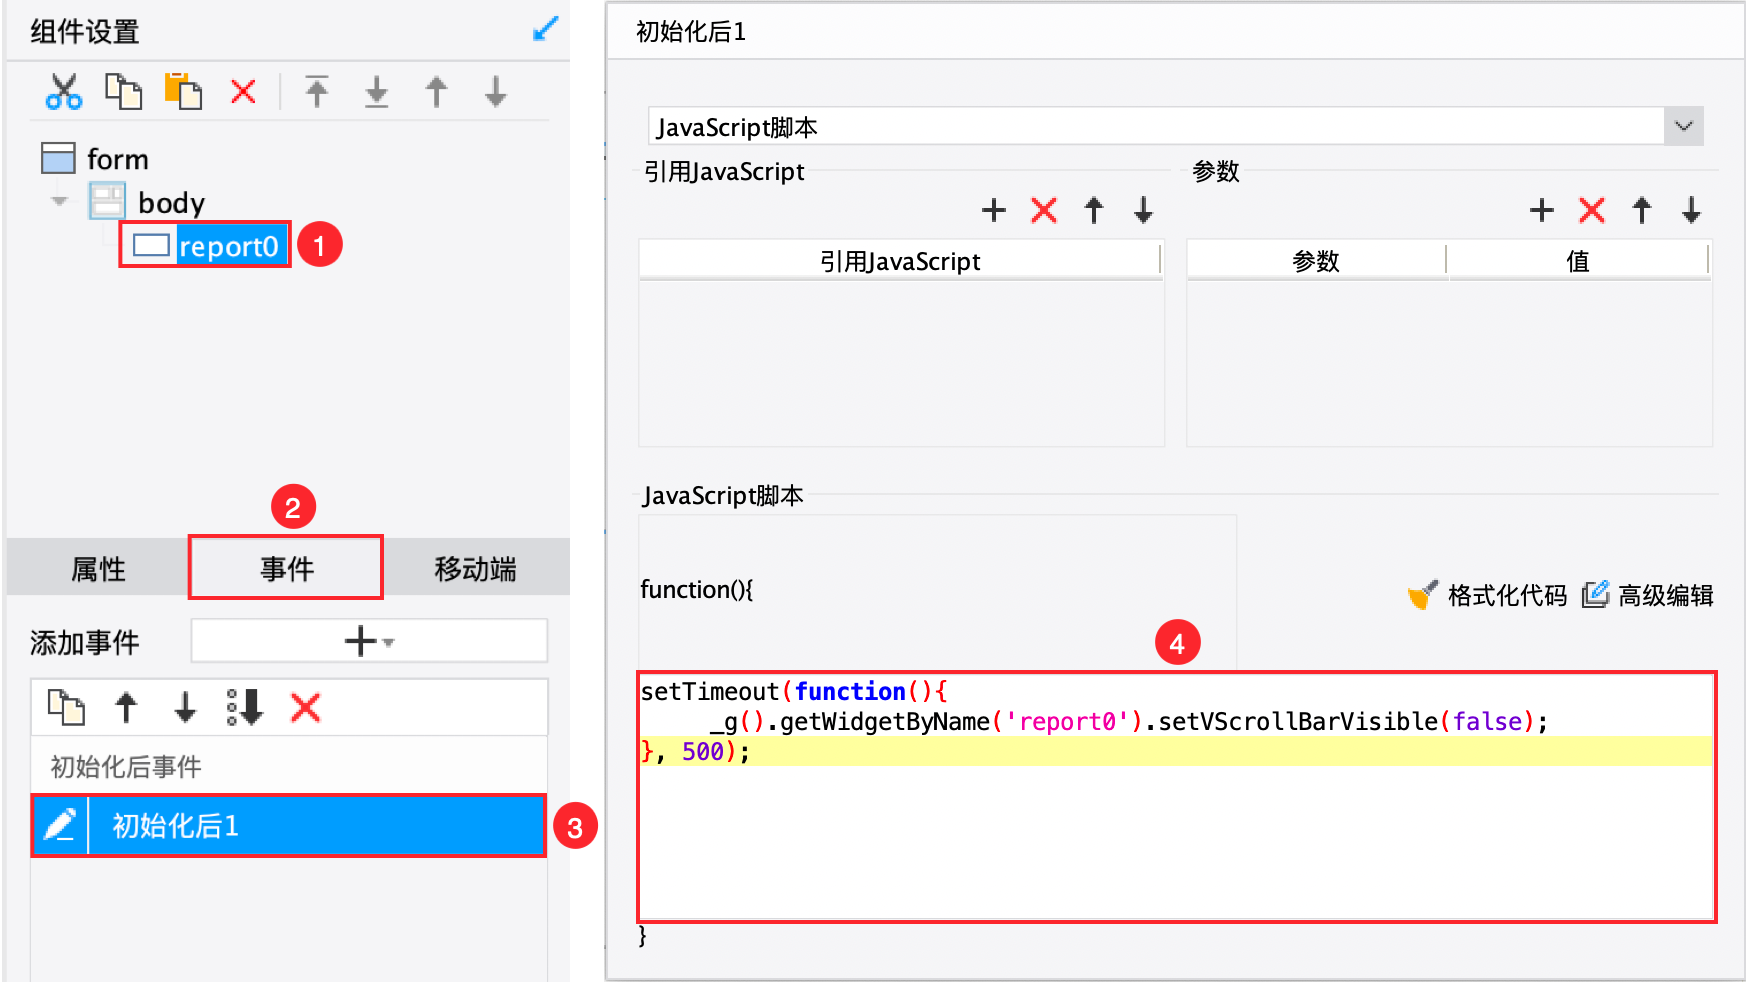Click the 值 column header
This screenshot has height=982, width=1746.
click(x=1578, y=261)
